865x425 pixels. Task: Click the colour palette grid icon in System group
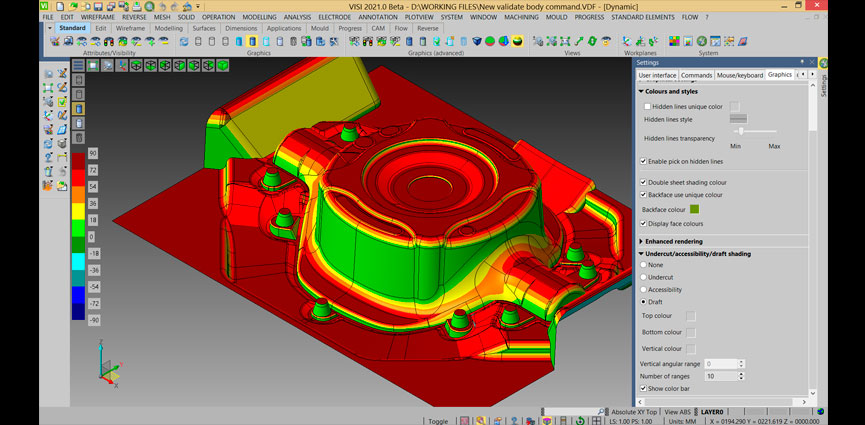pyautogui.click(x=674, y=41)
